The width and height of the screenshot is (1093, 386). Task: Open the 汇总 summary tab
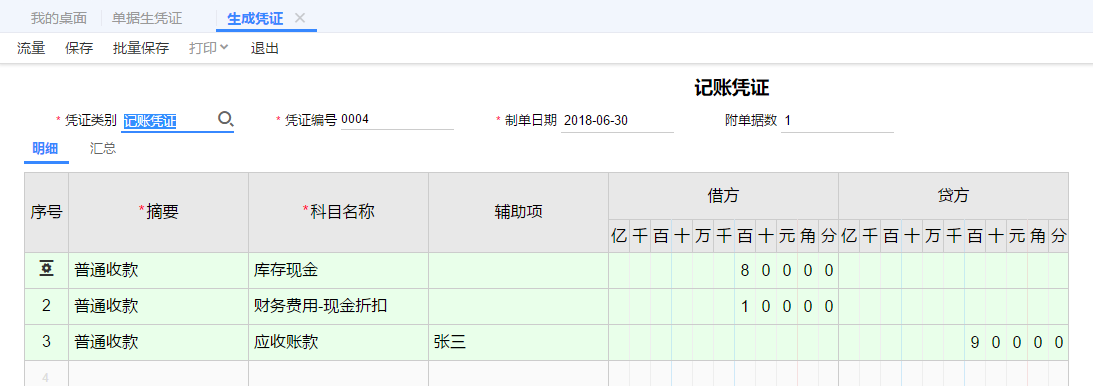click(x=102, y=148)
